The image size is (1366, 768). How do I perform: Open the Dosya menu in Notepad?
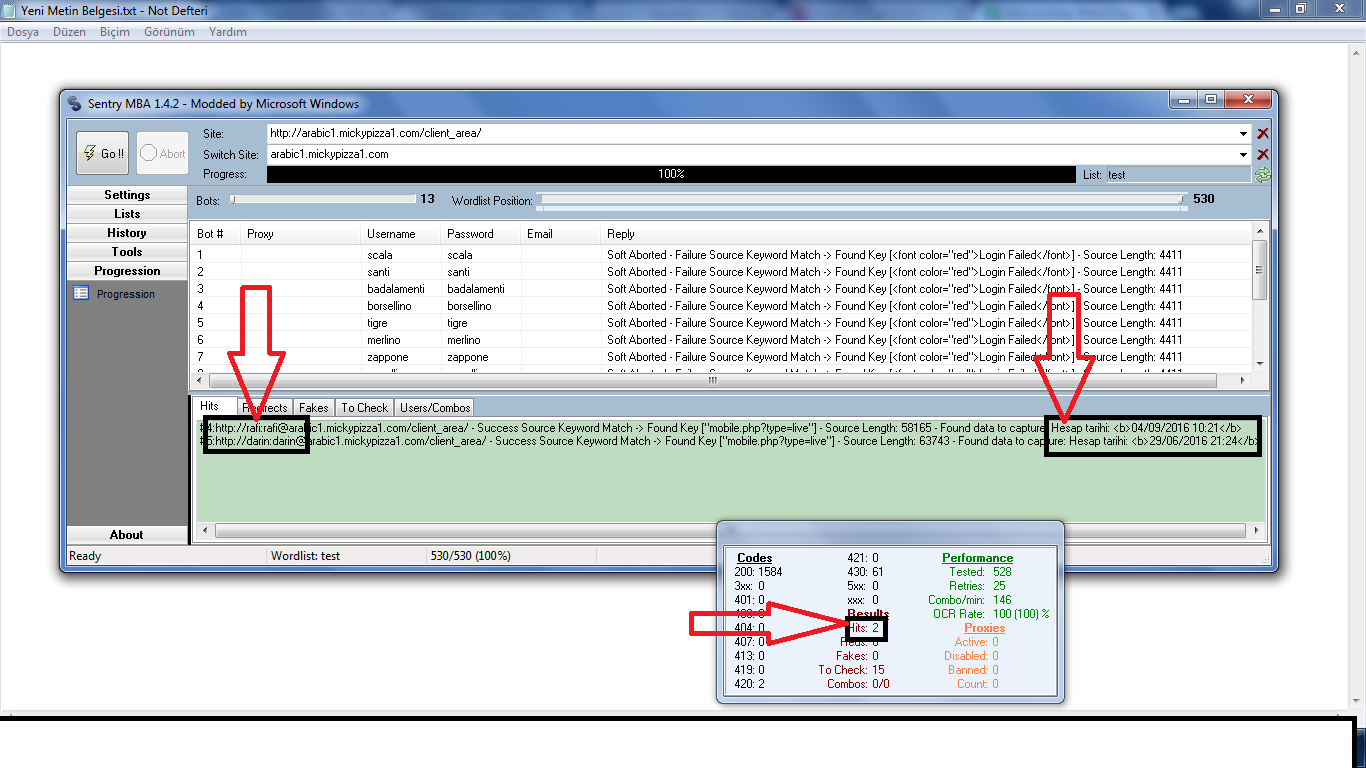click(x=23, y=32)
